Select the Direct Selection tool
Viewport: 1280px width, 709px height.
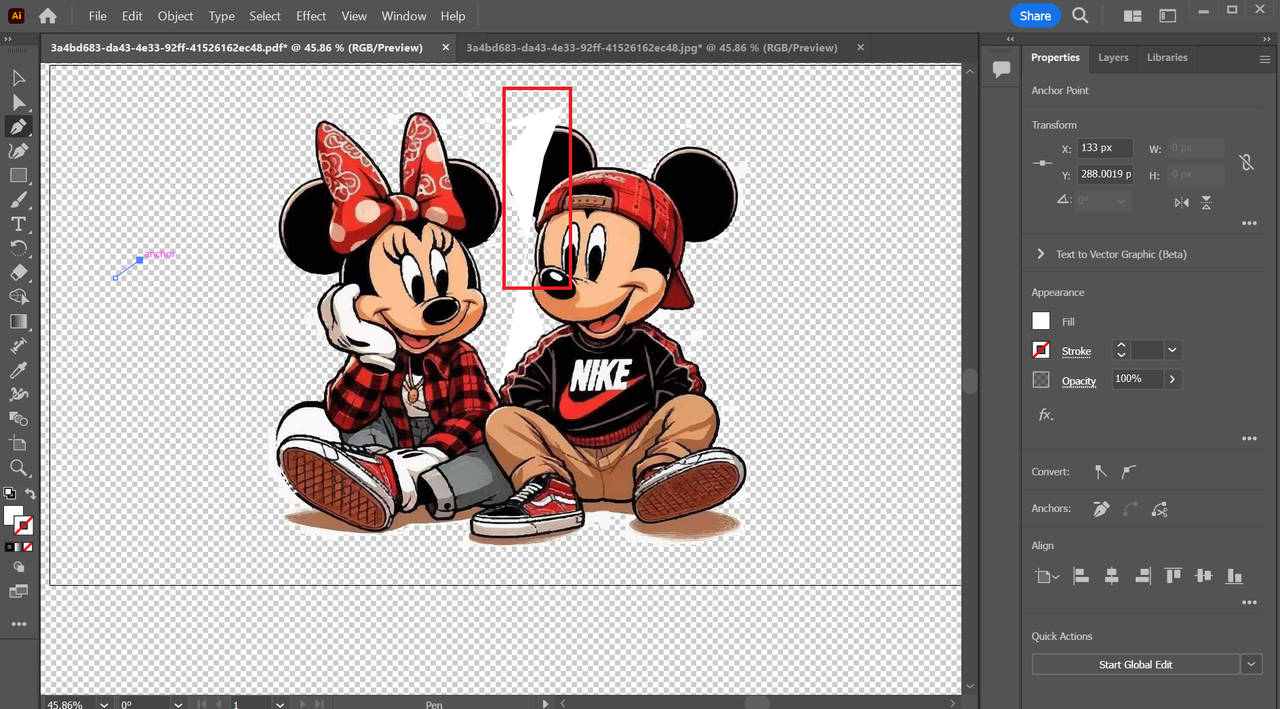pyautogui.click(x=18, y=102)
